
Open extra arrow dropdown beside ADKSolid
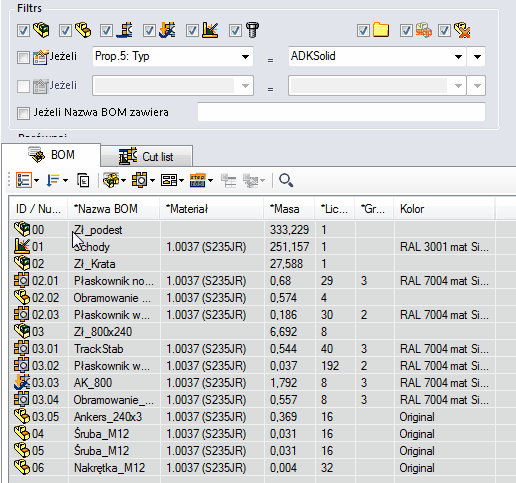click(x=477, y=57)
